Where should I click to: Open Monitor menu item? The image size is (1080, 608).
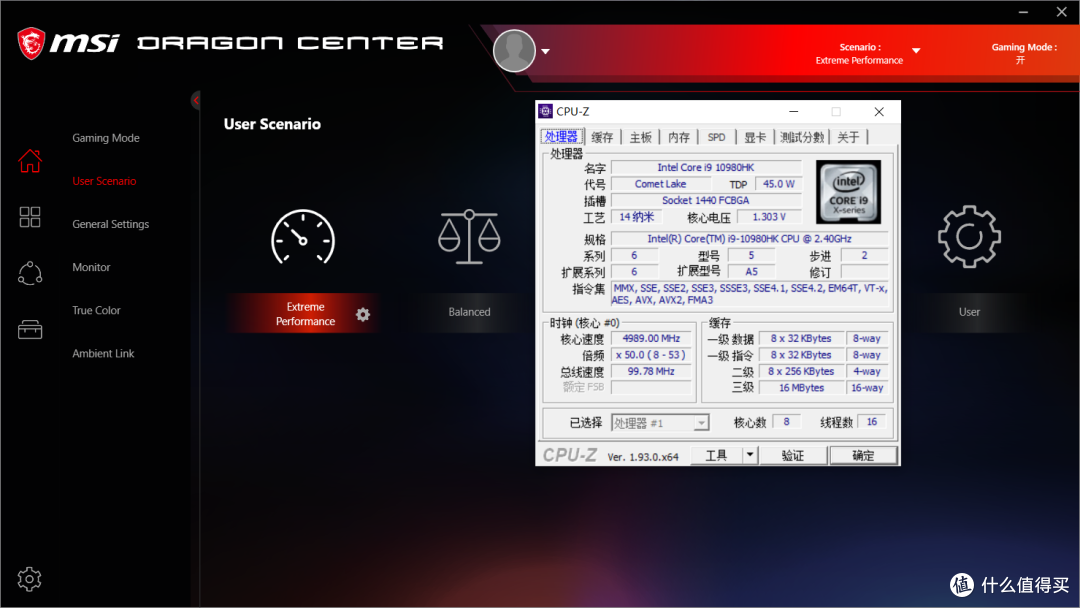[x=92, y=267]
